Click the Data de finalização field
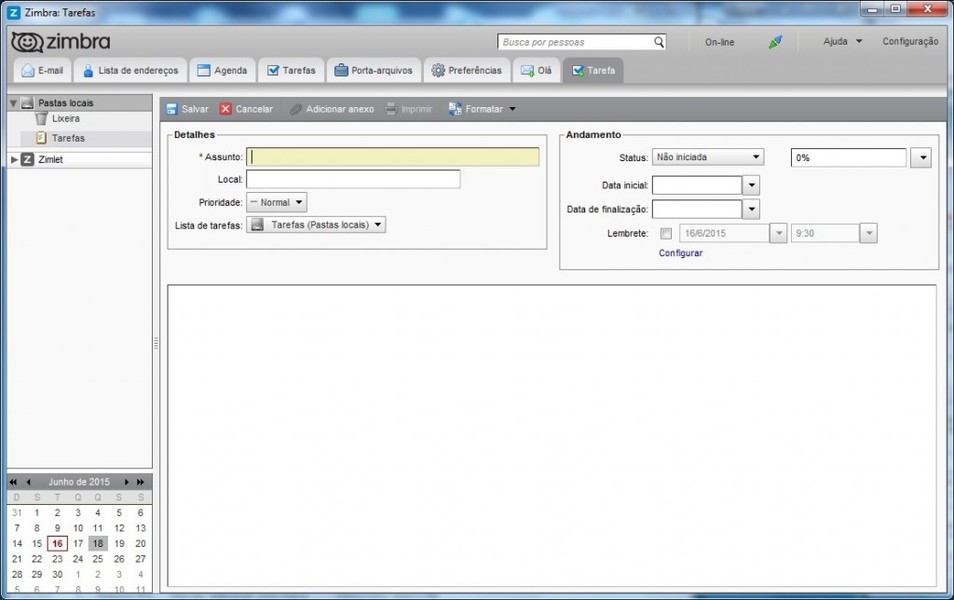This screenshot has width=954, height=600. click(697, 209)
